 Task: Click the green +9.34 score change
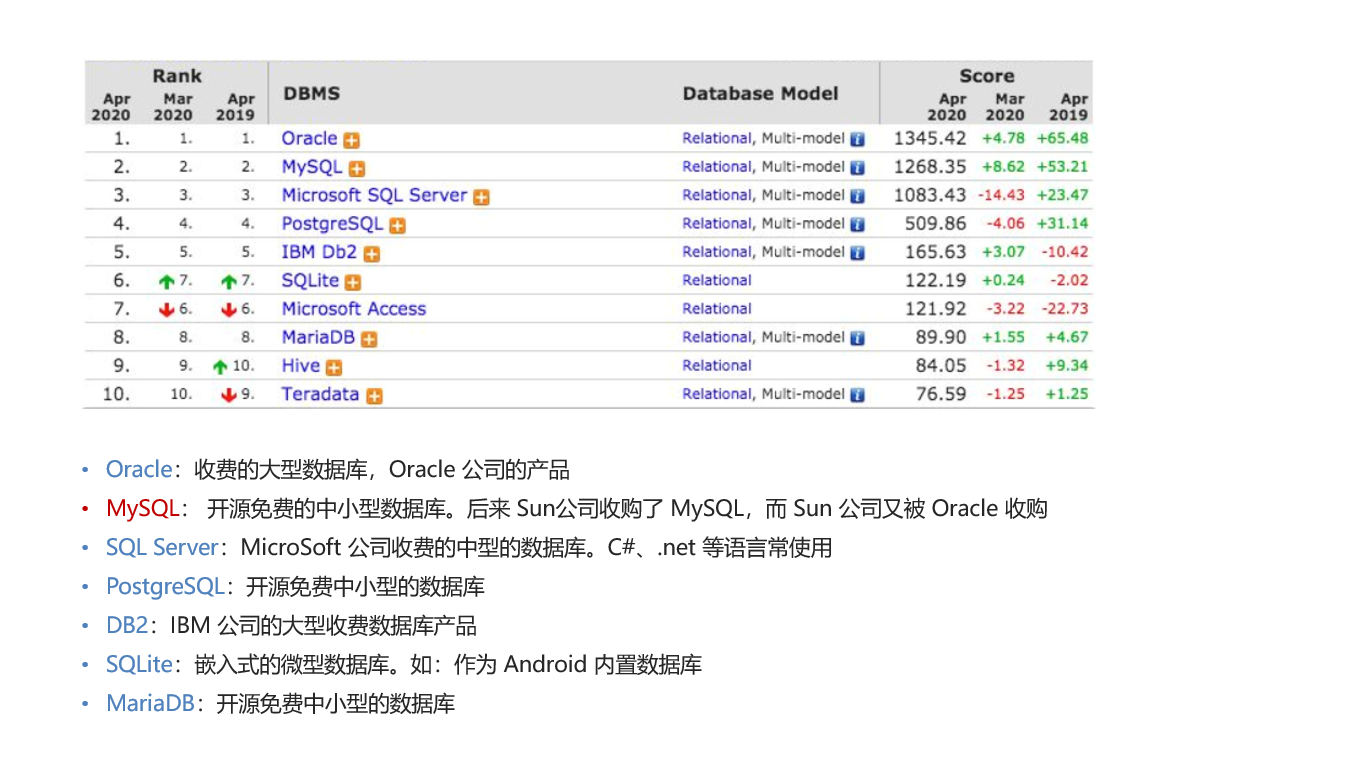tap(1067, 366)
